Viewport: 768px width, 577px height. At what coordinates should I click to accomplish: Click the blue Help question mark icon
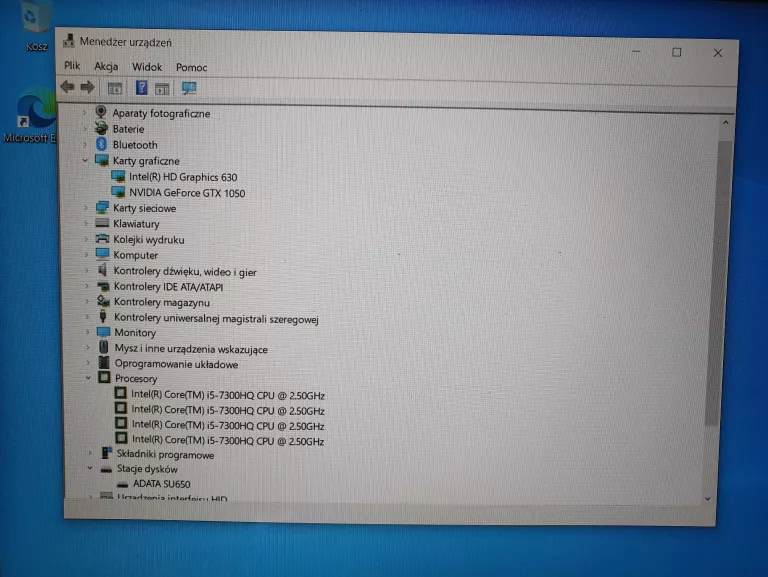tap(142, 88)
